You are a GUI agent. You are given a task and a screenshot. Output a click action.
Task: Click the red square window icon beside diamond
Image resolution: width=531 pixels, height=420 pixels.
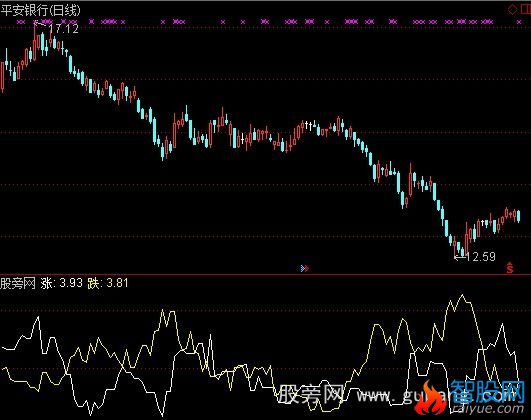pyautogui.click(x=525, y=9)
